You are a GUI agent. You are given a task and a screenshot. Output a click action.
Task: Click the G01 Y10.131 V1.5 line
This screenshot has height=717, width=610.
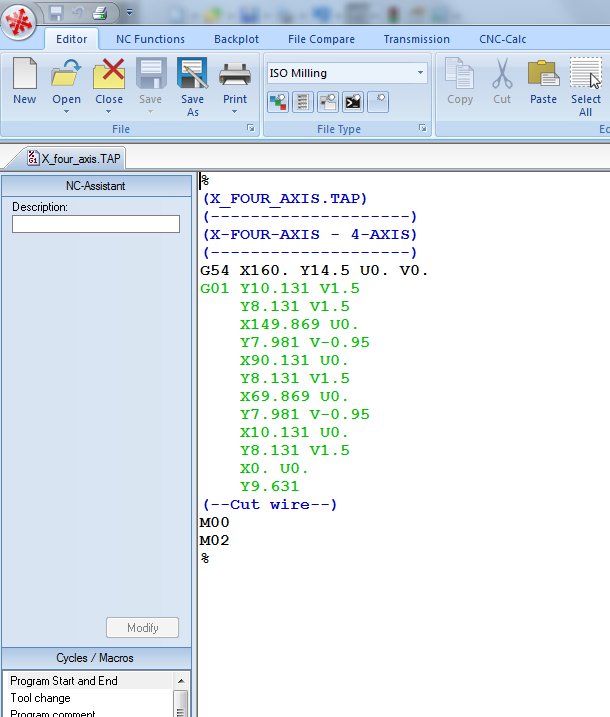point(280,289)
